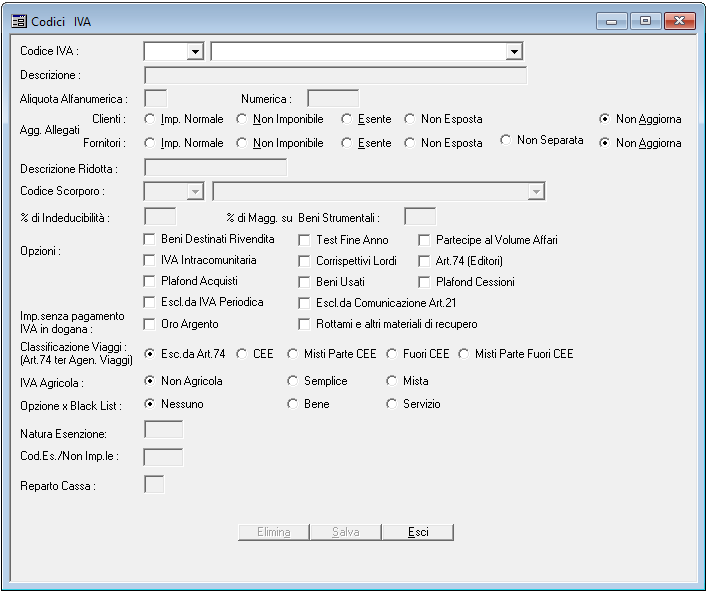Click the Codici IVA window title icon
Viewport: 706px width, 592px height.
pos(19,21)
